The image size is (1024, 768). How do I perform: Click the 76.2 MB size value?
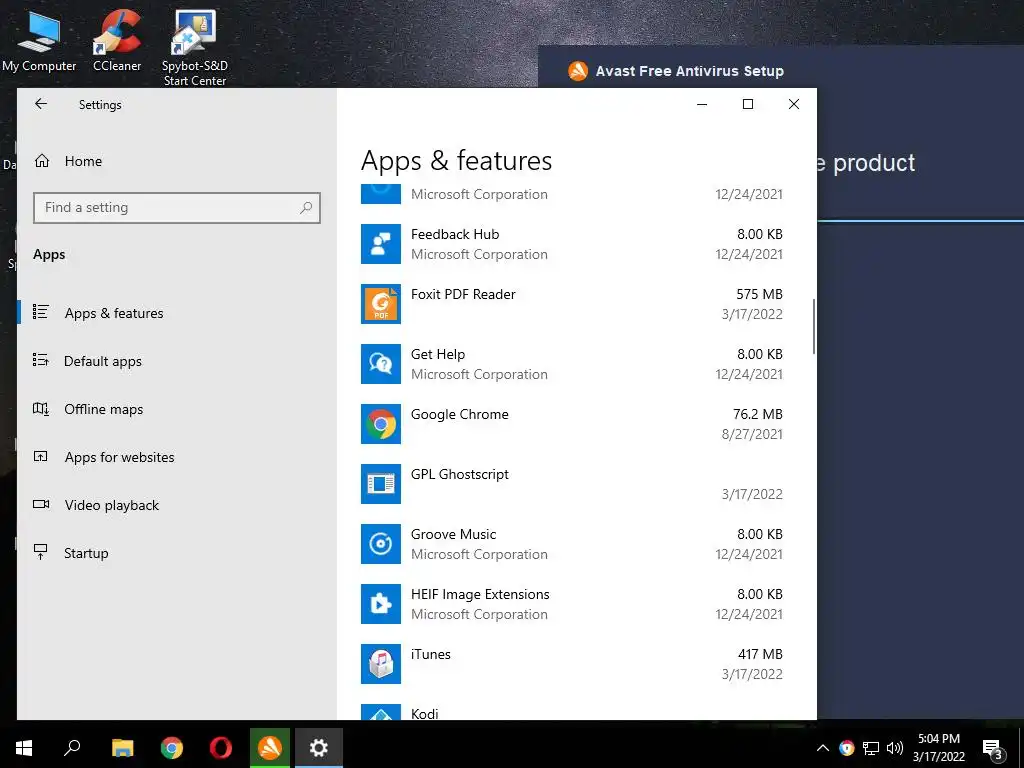758,415
